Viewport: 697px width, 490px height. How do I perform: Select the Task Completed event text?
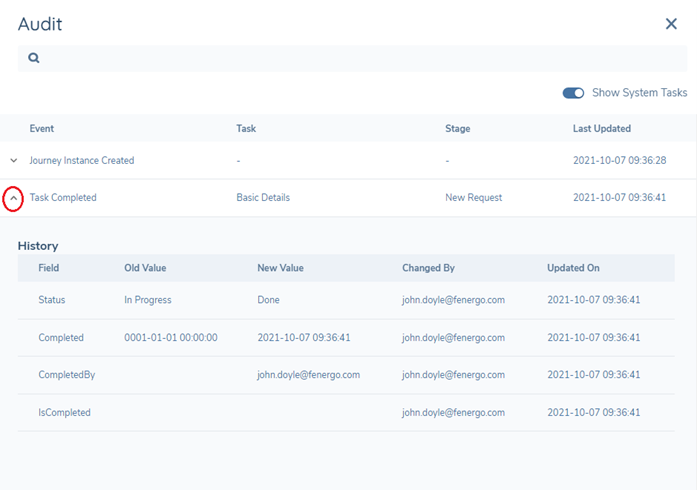(x=63, y=198)
